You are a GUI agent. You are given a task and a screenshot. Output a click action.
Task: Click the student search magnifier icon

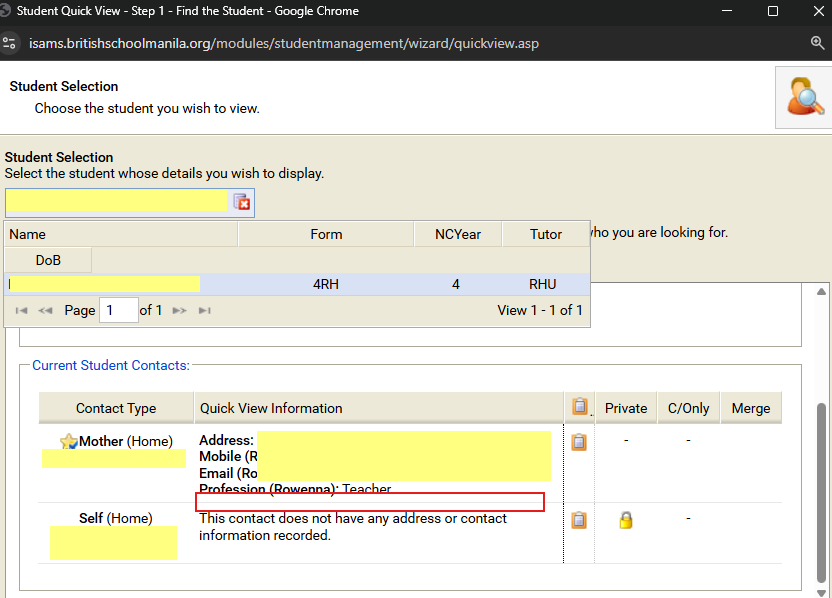click(x=804, y=97)
